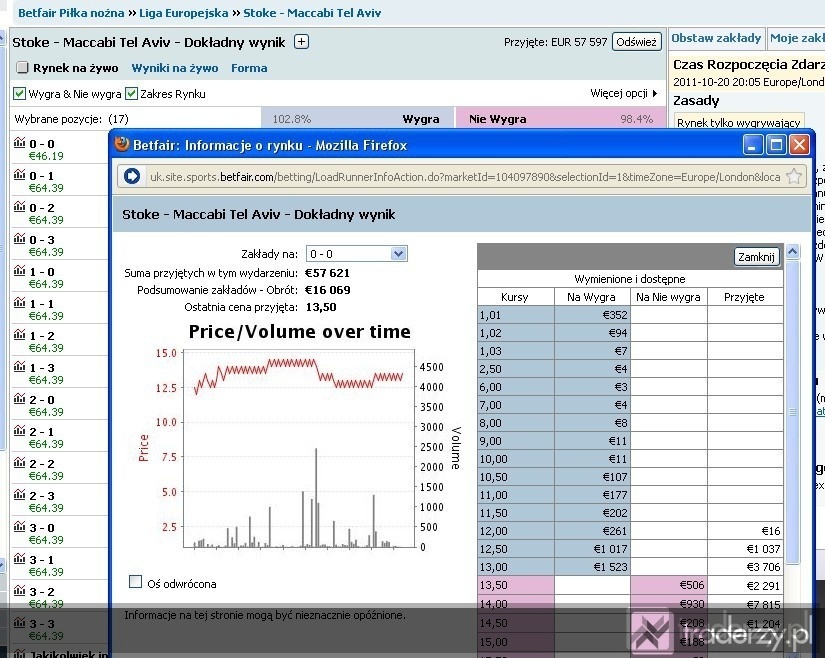Click the €46.19 value under score 0 - 0
This screenshot has height=658, width=825.
click(x=46, y=156)
